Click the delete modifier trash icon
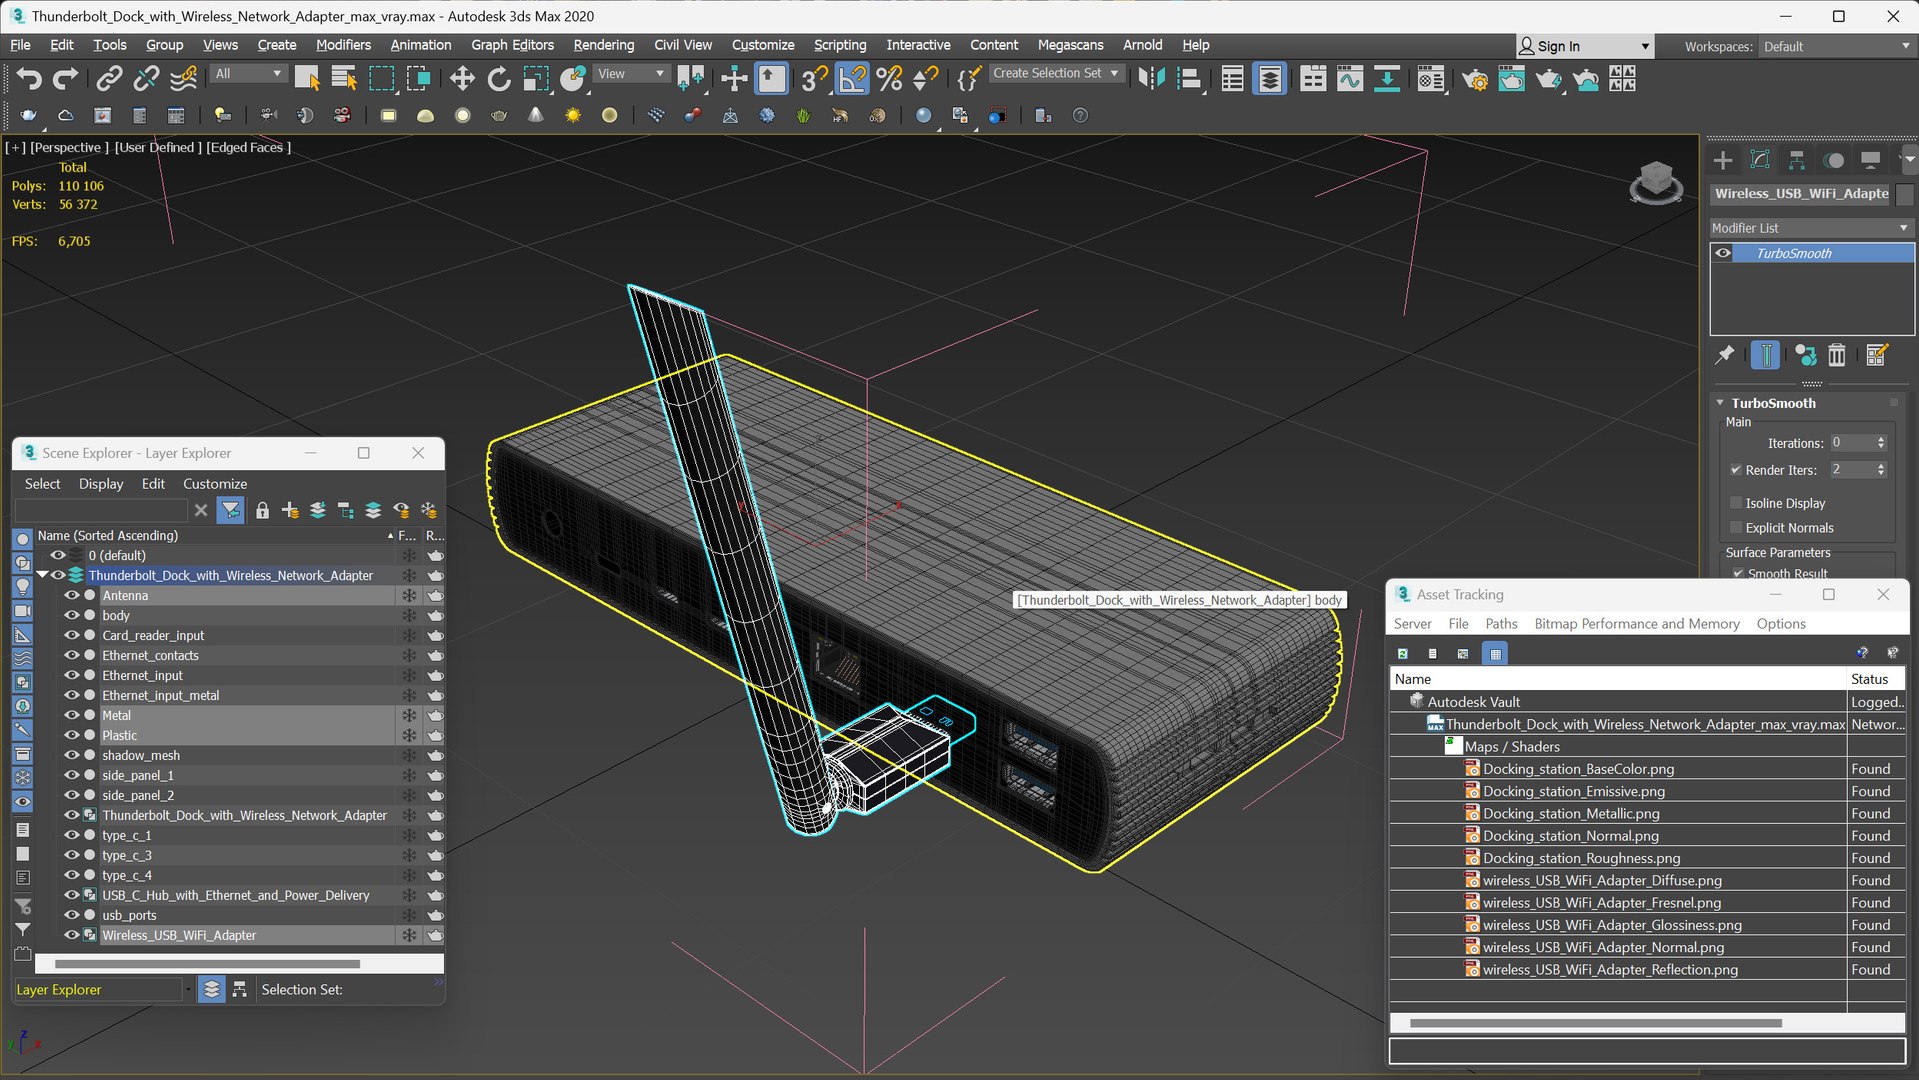 tap(1837, 355)
